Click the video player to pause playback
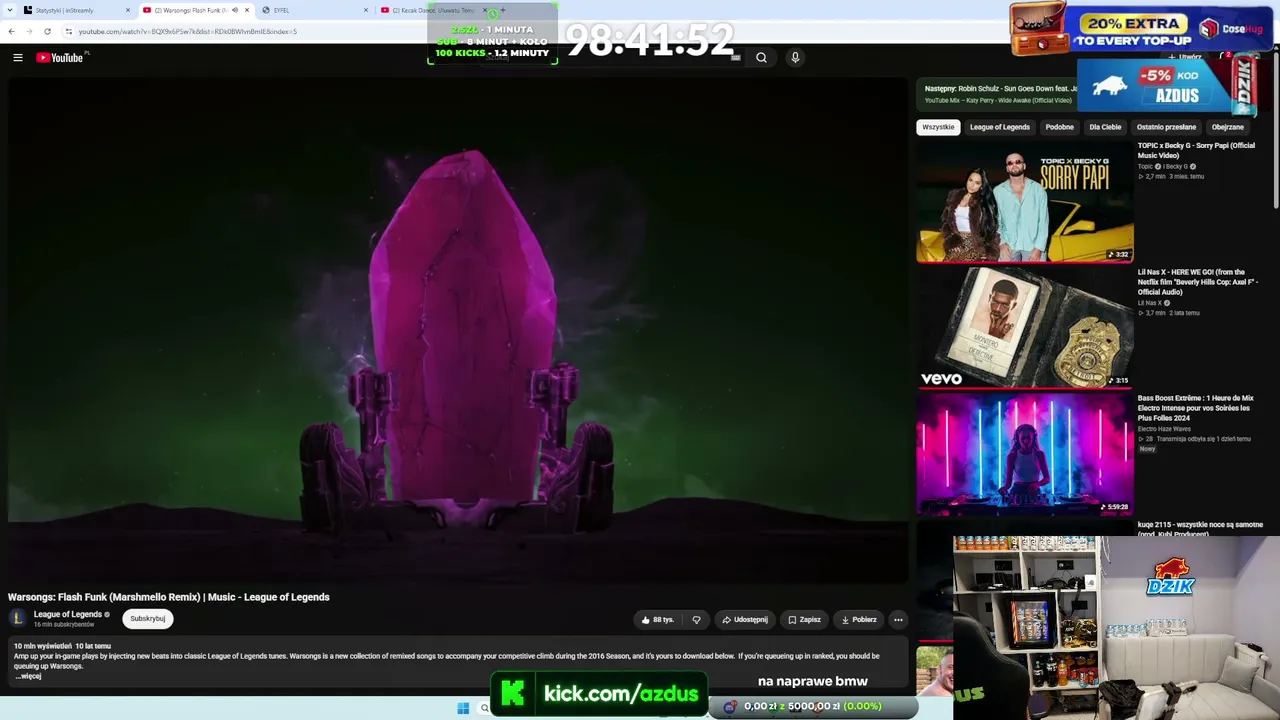The image size is (1280, 720). pos(458,330)
